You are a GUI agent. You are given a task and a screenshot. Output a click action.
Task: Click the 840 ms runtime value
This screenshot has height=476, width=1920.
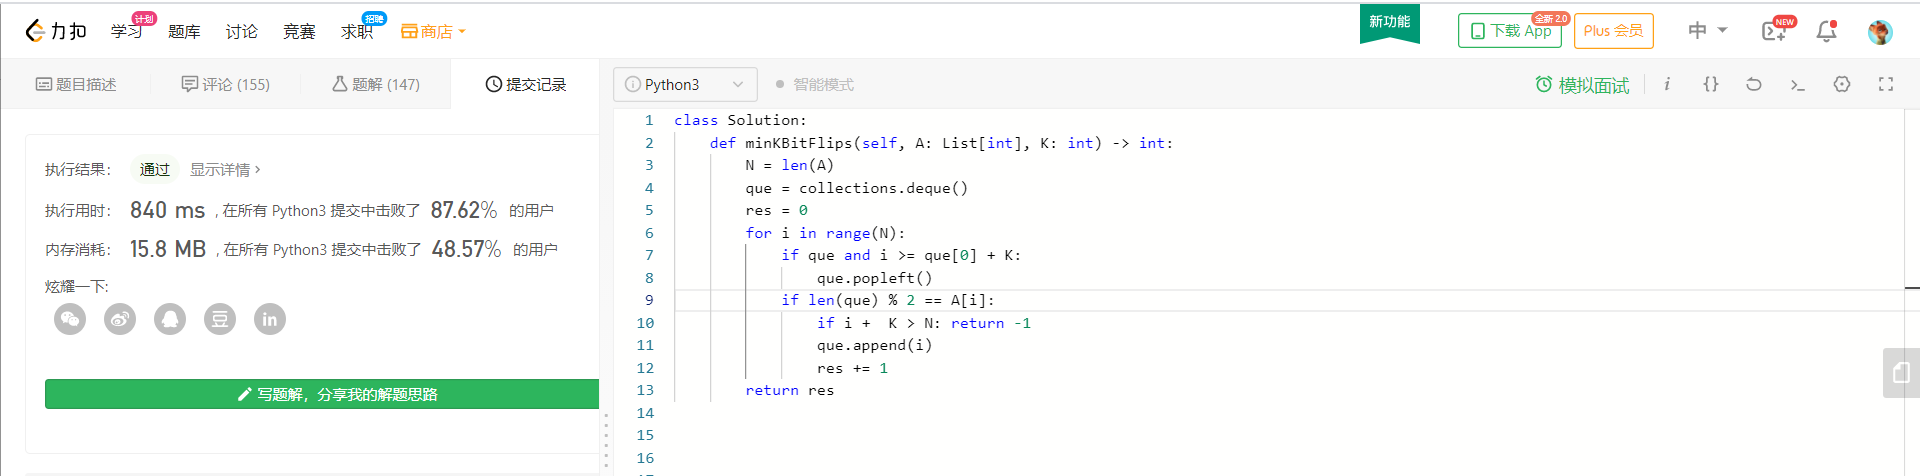click(167, 210)
